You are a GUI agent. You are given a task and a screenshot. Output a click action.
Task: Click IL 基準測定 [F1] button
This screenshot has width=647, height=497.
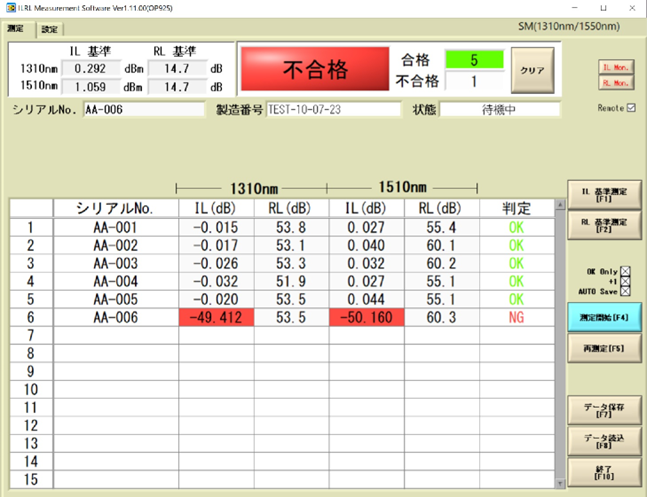604,195
